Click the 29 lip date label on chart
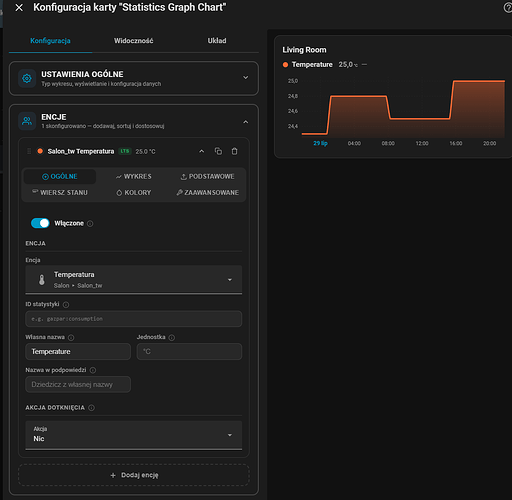Viewport: 512px width, 500px height. tap(320, 143)
